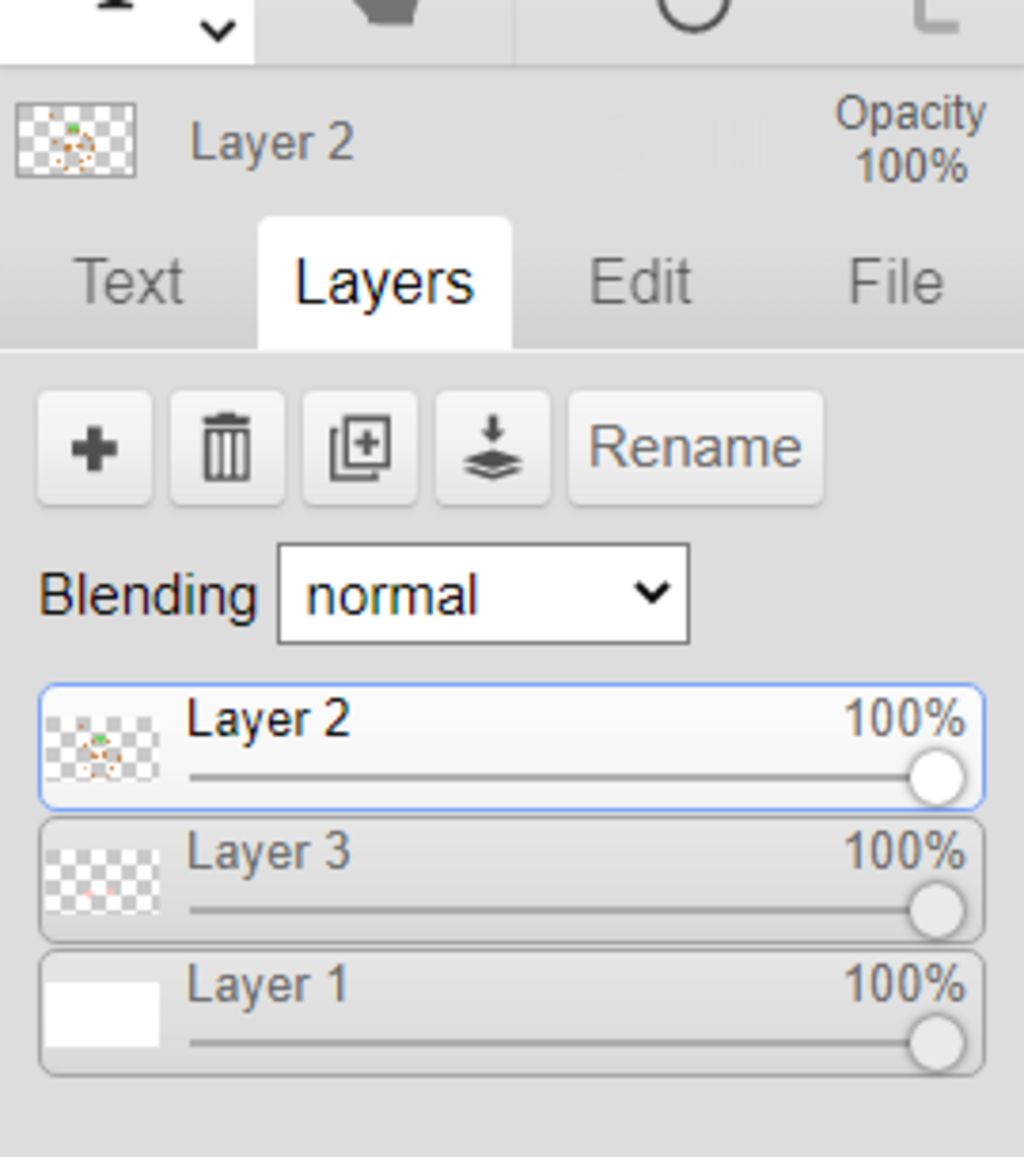The image size is (1024, 1157).
Task: Duplicate layer with the copy icon
Action: tap(360, 449)
